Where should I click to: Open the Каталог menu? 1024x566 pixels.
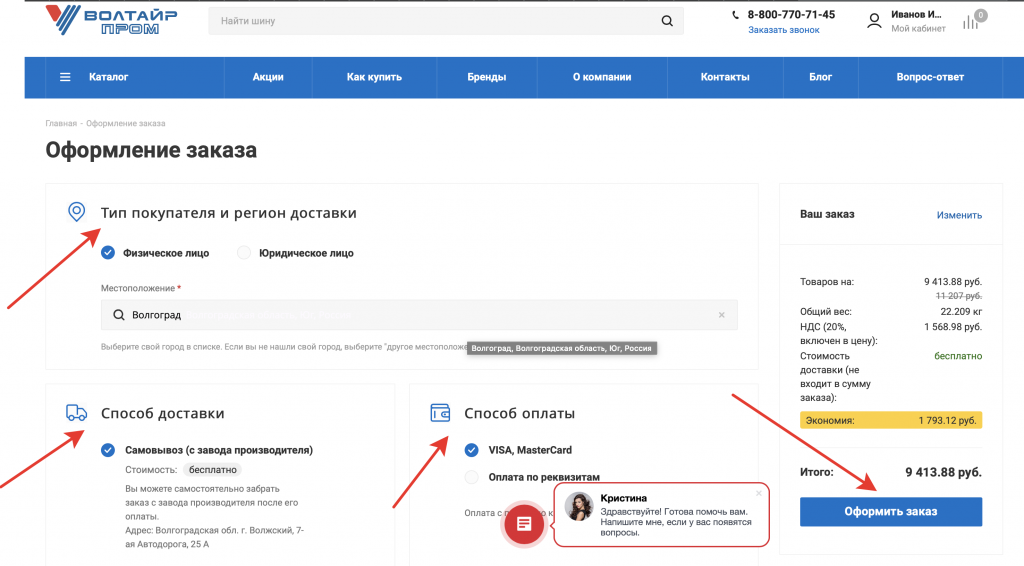(95, 77)
